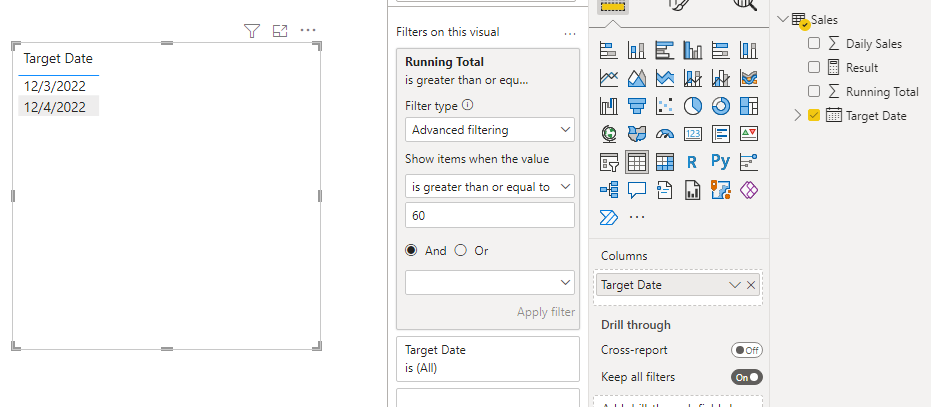Select the card visual with 123

(x=693, y=134)
